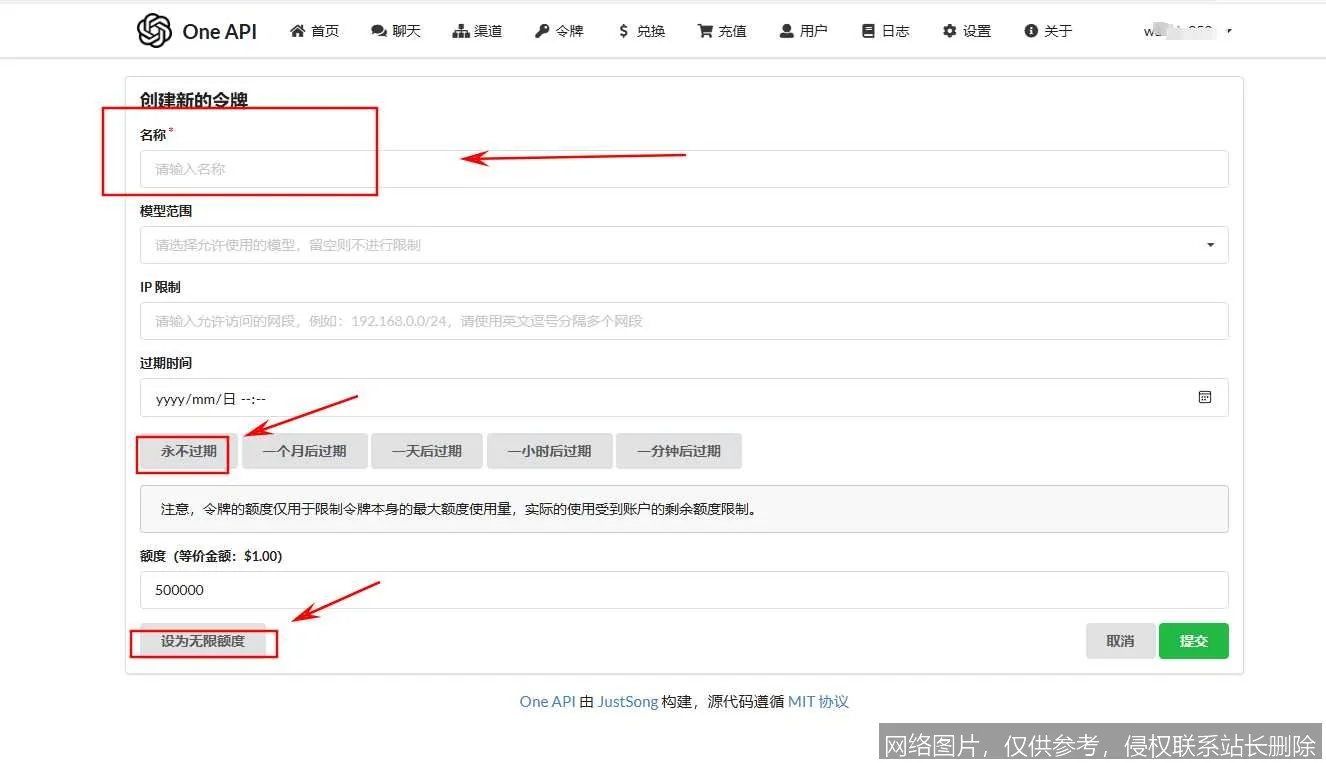This screenshot has height=763, width=1326.
Task: Open the 日志 logs page
Action: (885, 30)
